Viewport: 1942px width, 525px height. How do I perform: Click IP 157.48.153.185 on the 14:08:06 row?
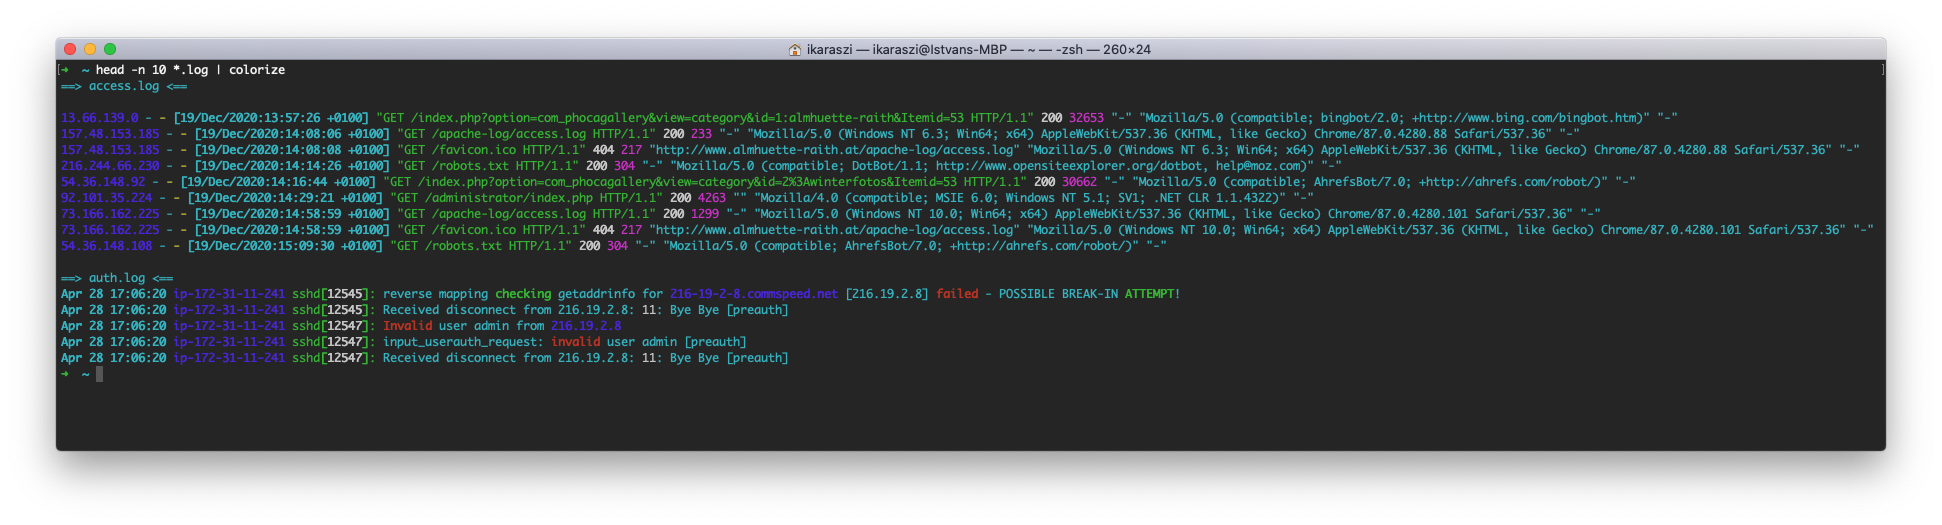click(x=110, y=134)
